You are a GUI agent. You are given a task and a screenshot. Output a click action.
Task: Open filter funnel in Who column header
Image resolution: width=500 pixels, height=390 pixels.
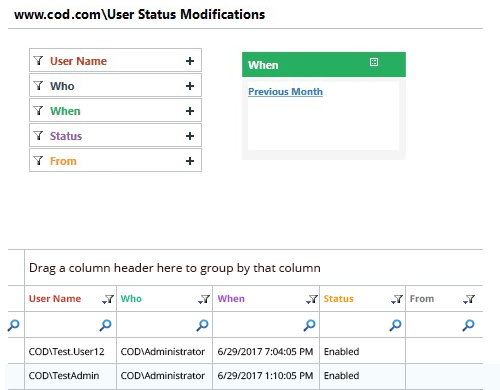tap(204, 299)
